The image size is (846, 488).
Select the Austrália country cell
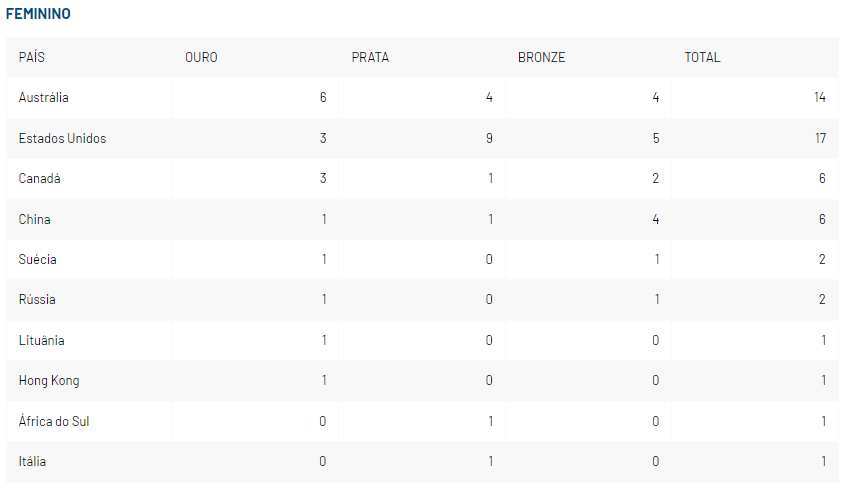[43, 98]
